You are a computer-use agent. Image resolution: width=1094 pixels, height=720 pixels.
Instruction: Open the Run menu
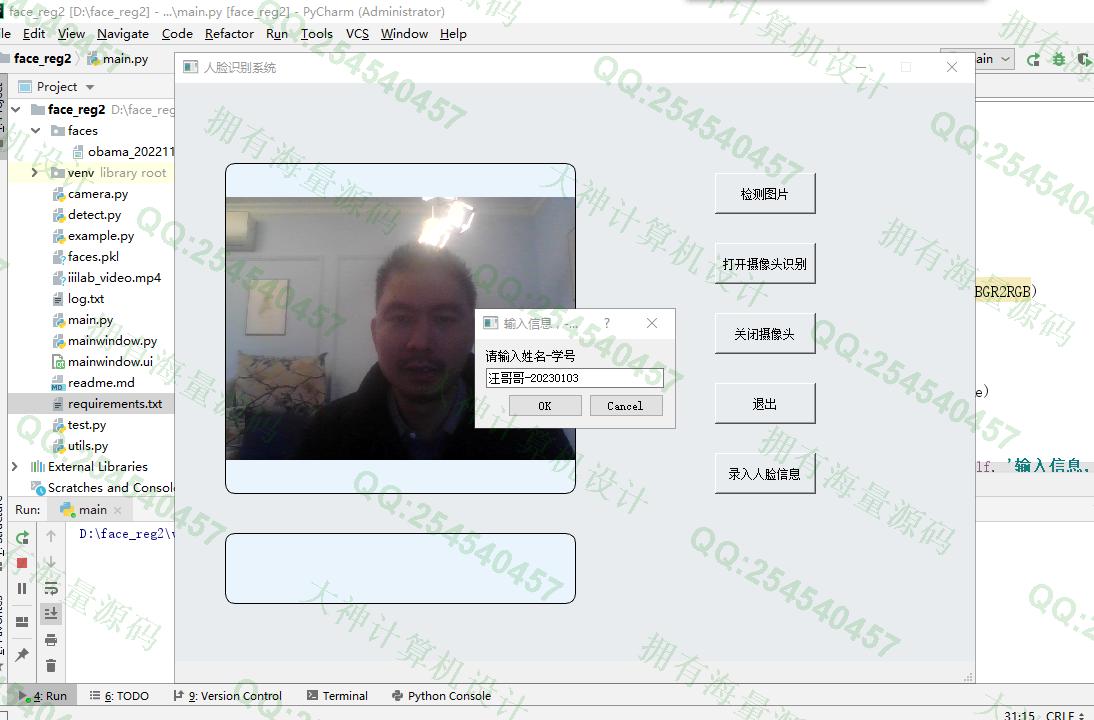pyautogui.click(x=277, y=33)
